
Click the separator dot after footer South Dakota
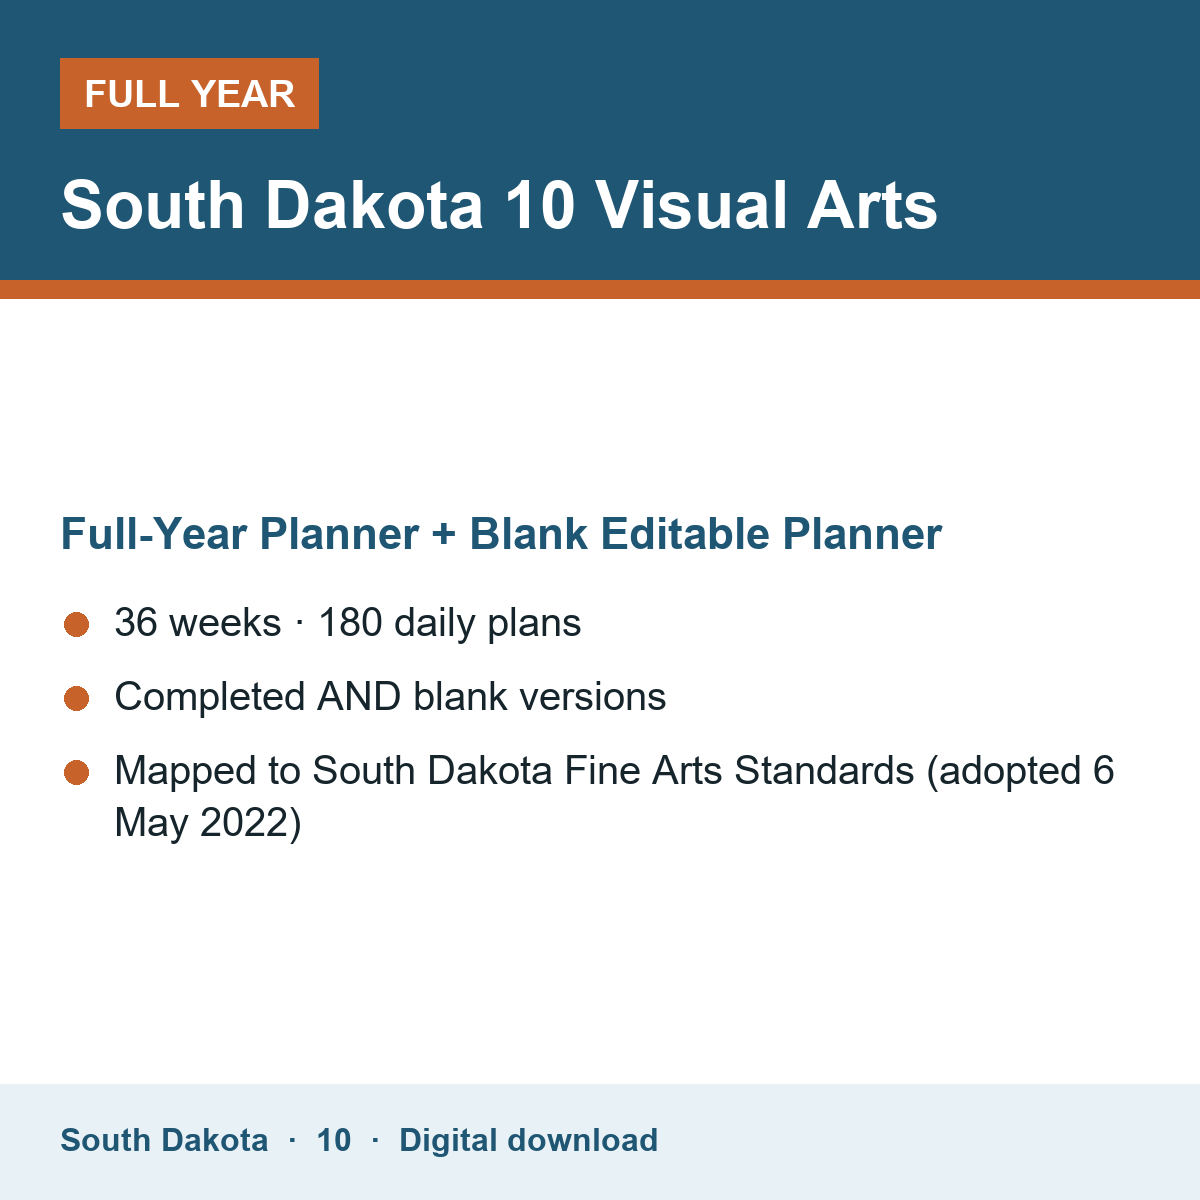(x=292, y=1140)
